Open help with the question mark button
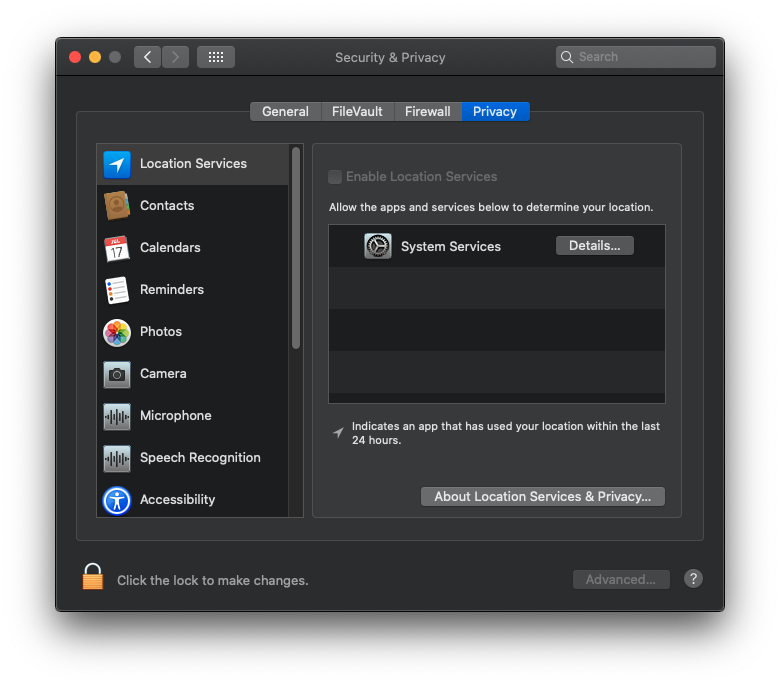The width and height of the screenshot is (780, 685). pos(693,579)
